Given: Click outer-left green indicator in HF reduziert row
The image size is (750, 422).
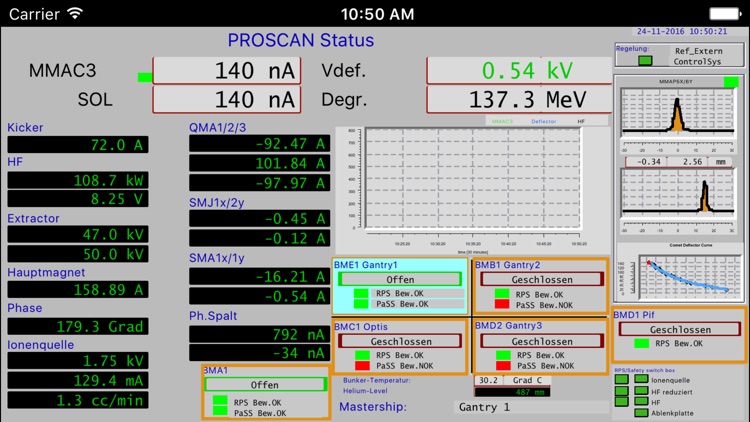Looking at the screenshot, I should 622,391.
